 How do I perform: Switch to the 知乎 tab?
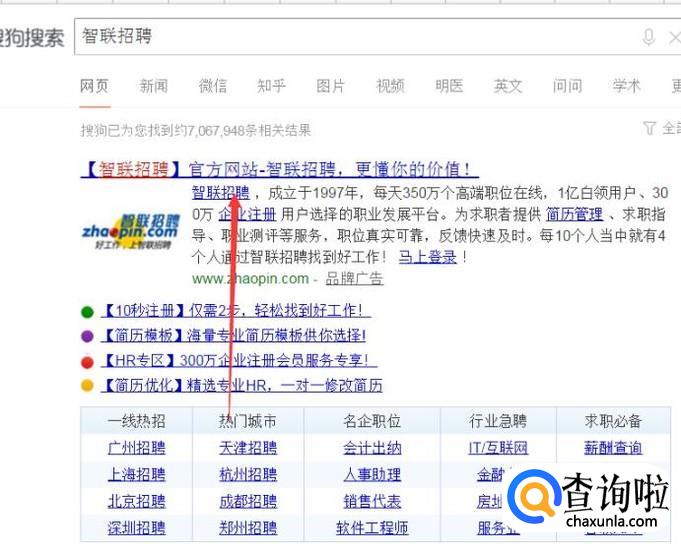[x=271, y=86]
